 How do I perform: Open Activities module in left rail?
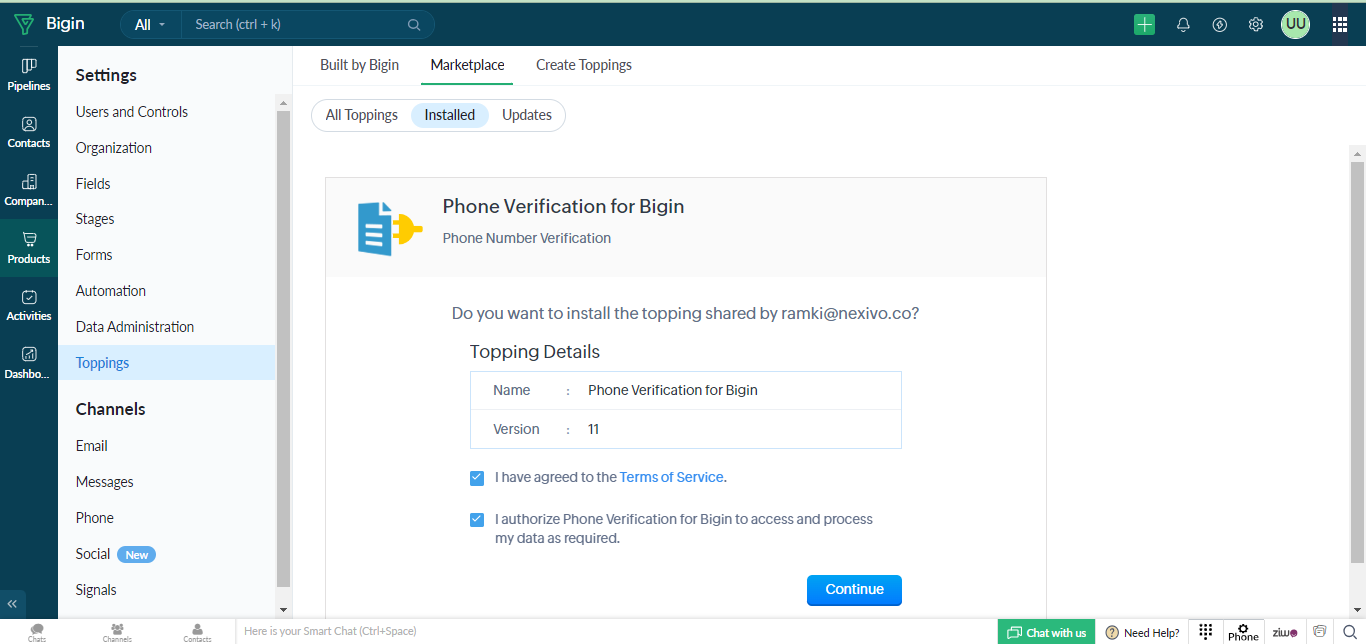tap(29, 305)
